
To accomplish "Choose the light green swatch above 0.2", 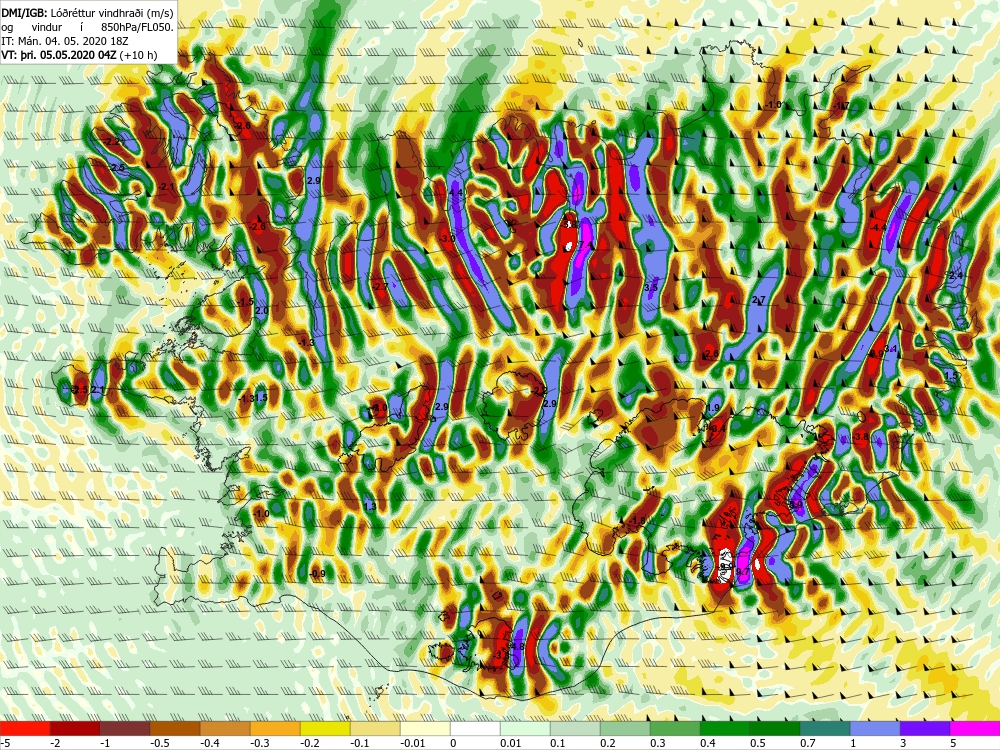I will (625, 728).
